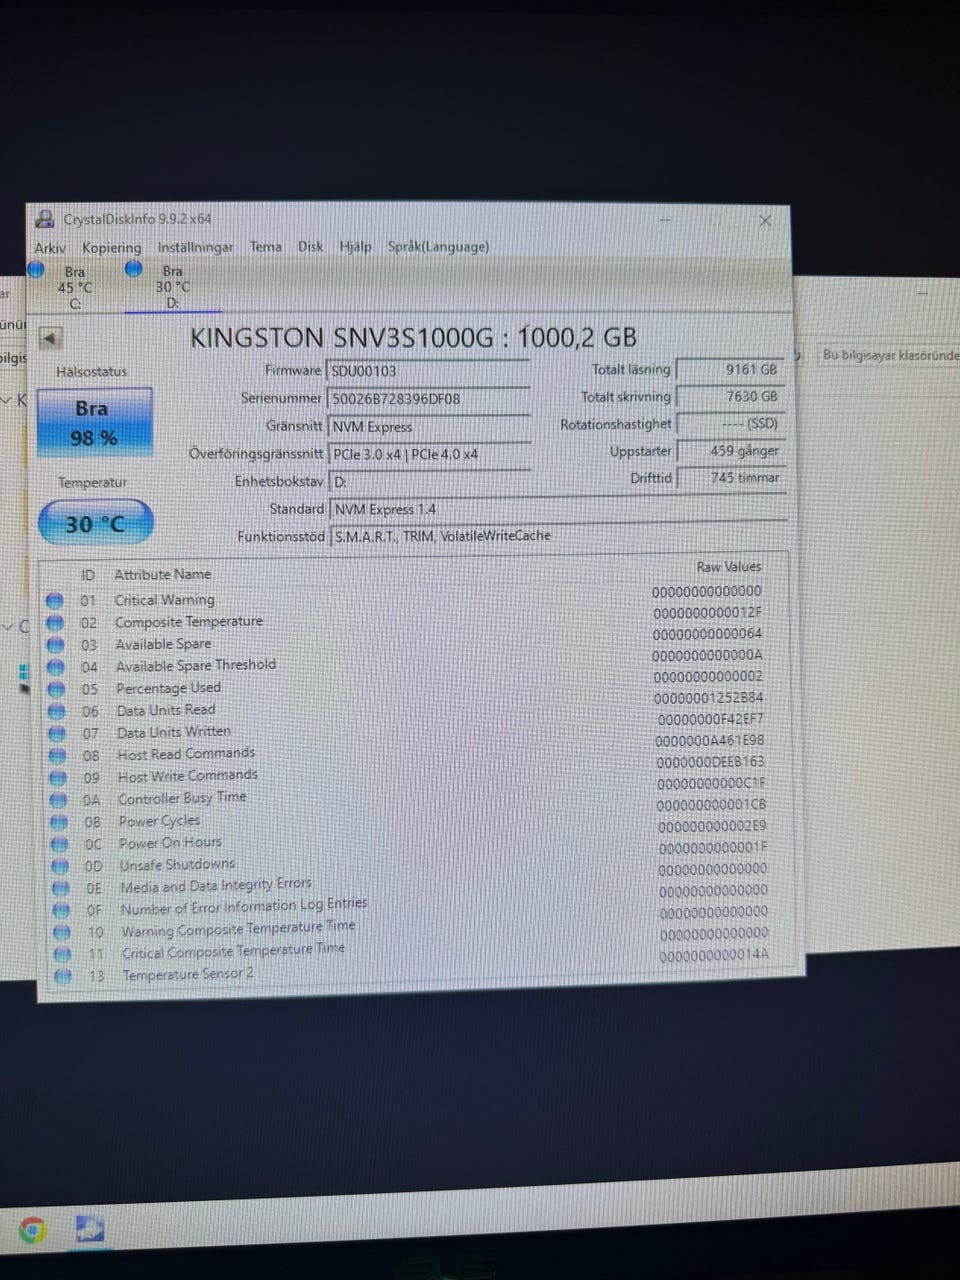Screen dimensions: 960x1280
Task: Open the Hjälp menu
Action: click(355, 246)
